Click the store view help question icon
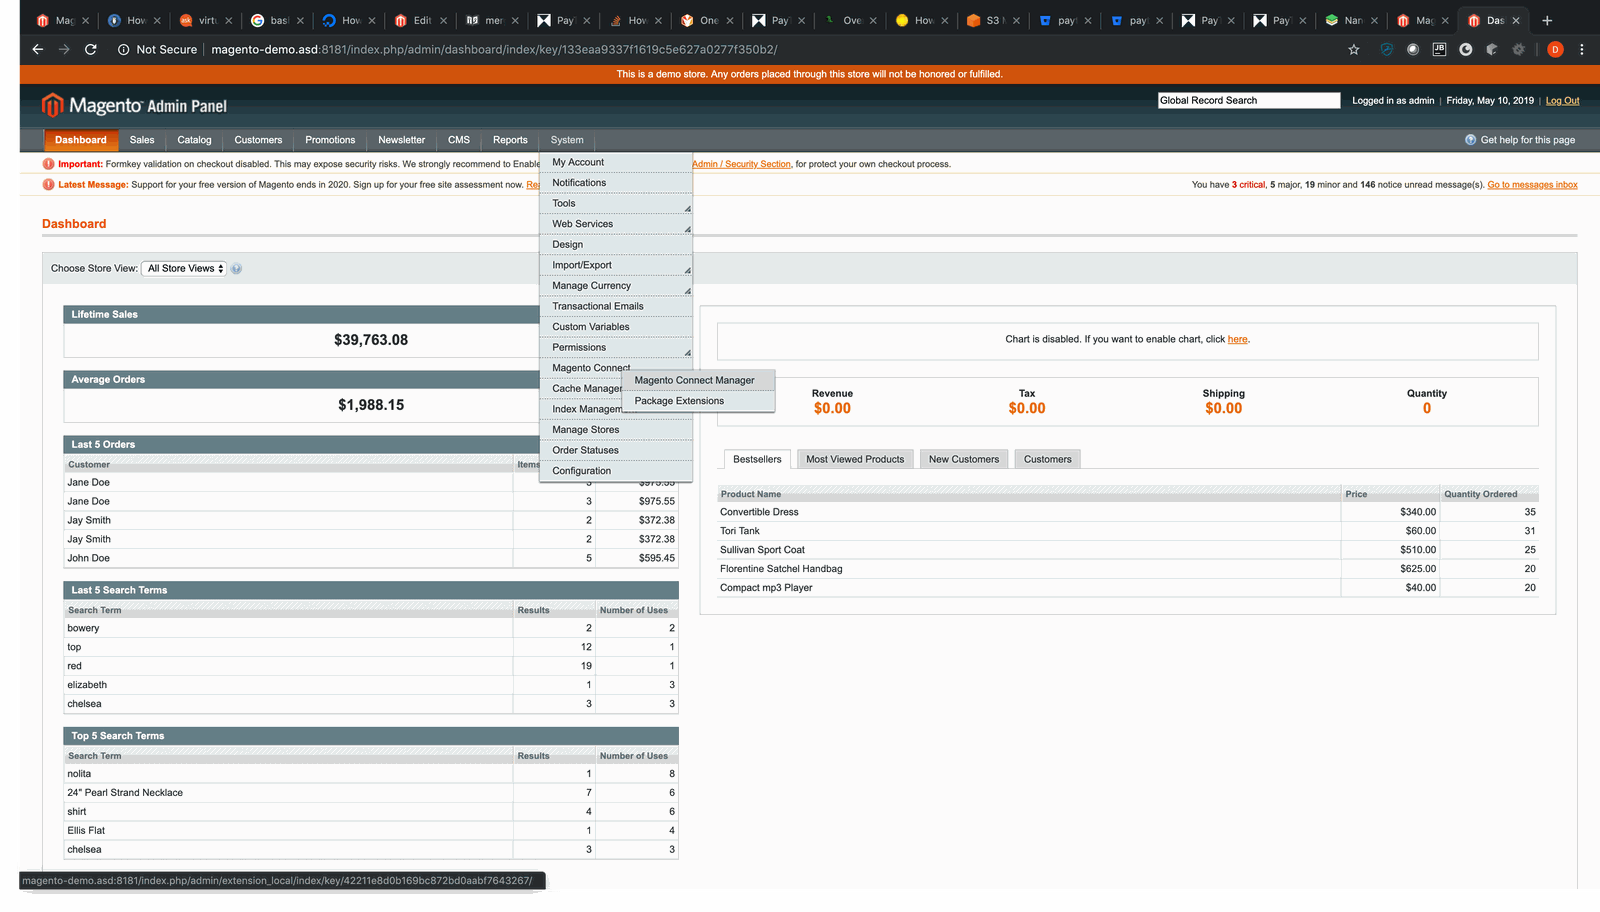Image resolution: width=1600 pixels, height=912 pixels. (x=236, y=269)
